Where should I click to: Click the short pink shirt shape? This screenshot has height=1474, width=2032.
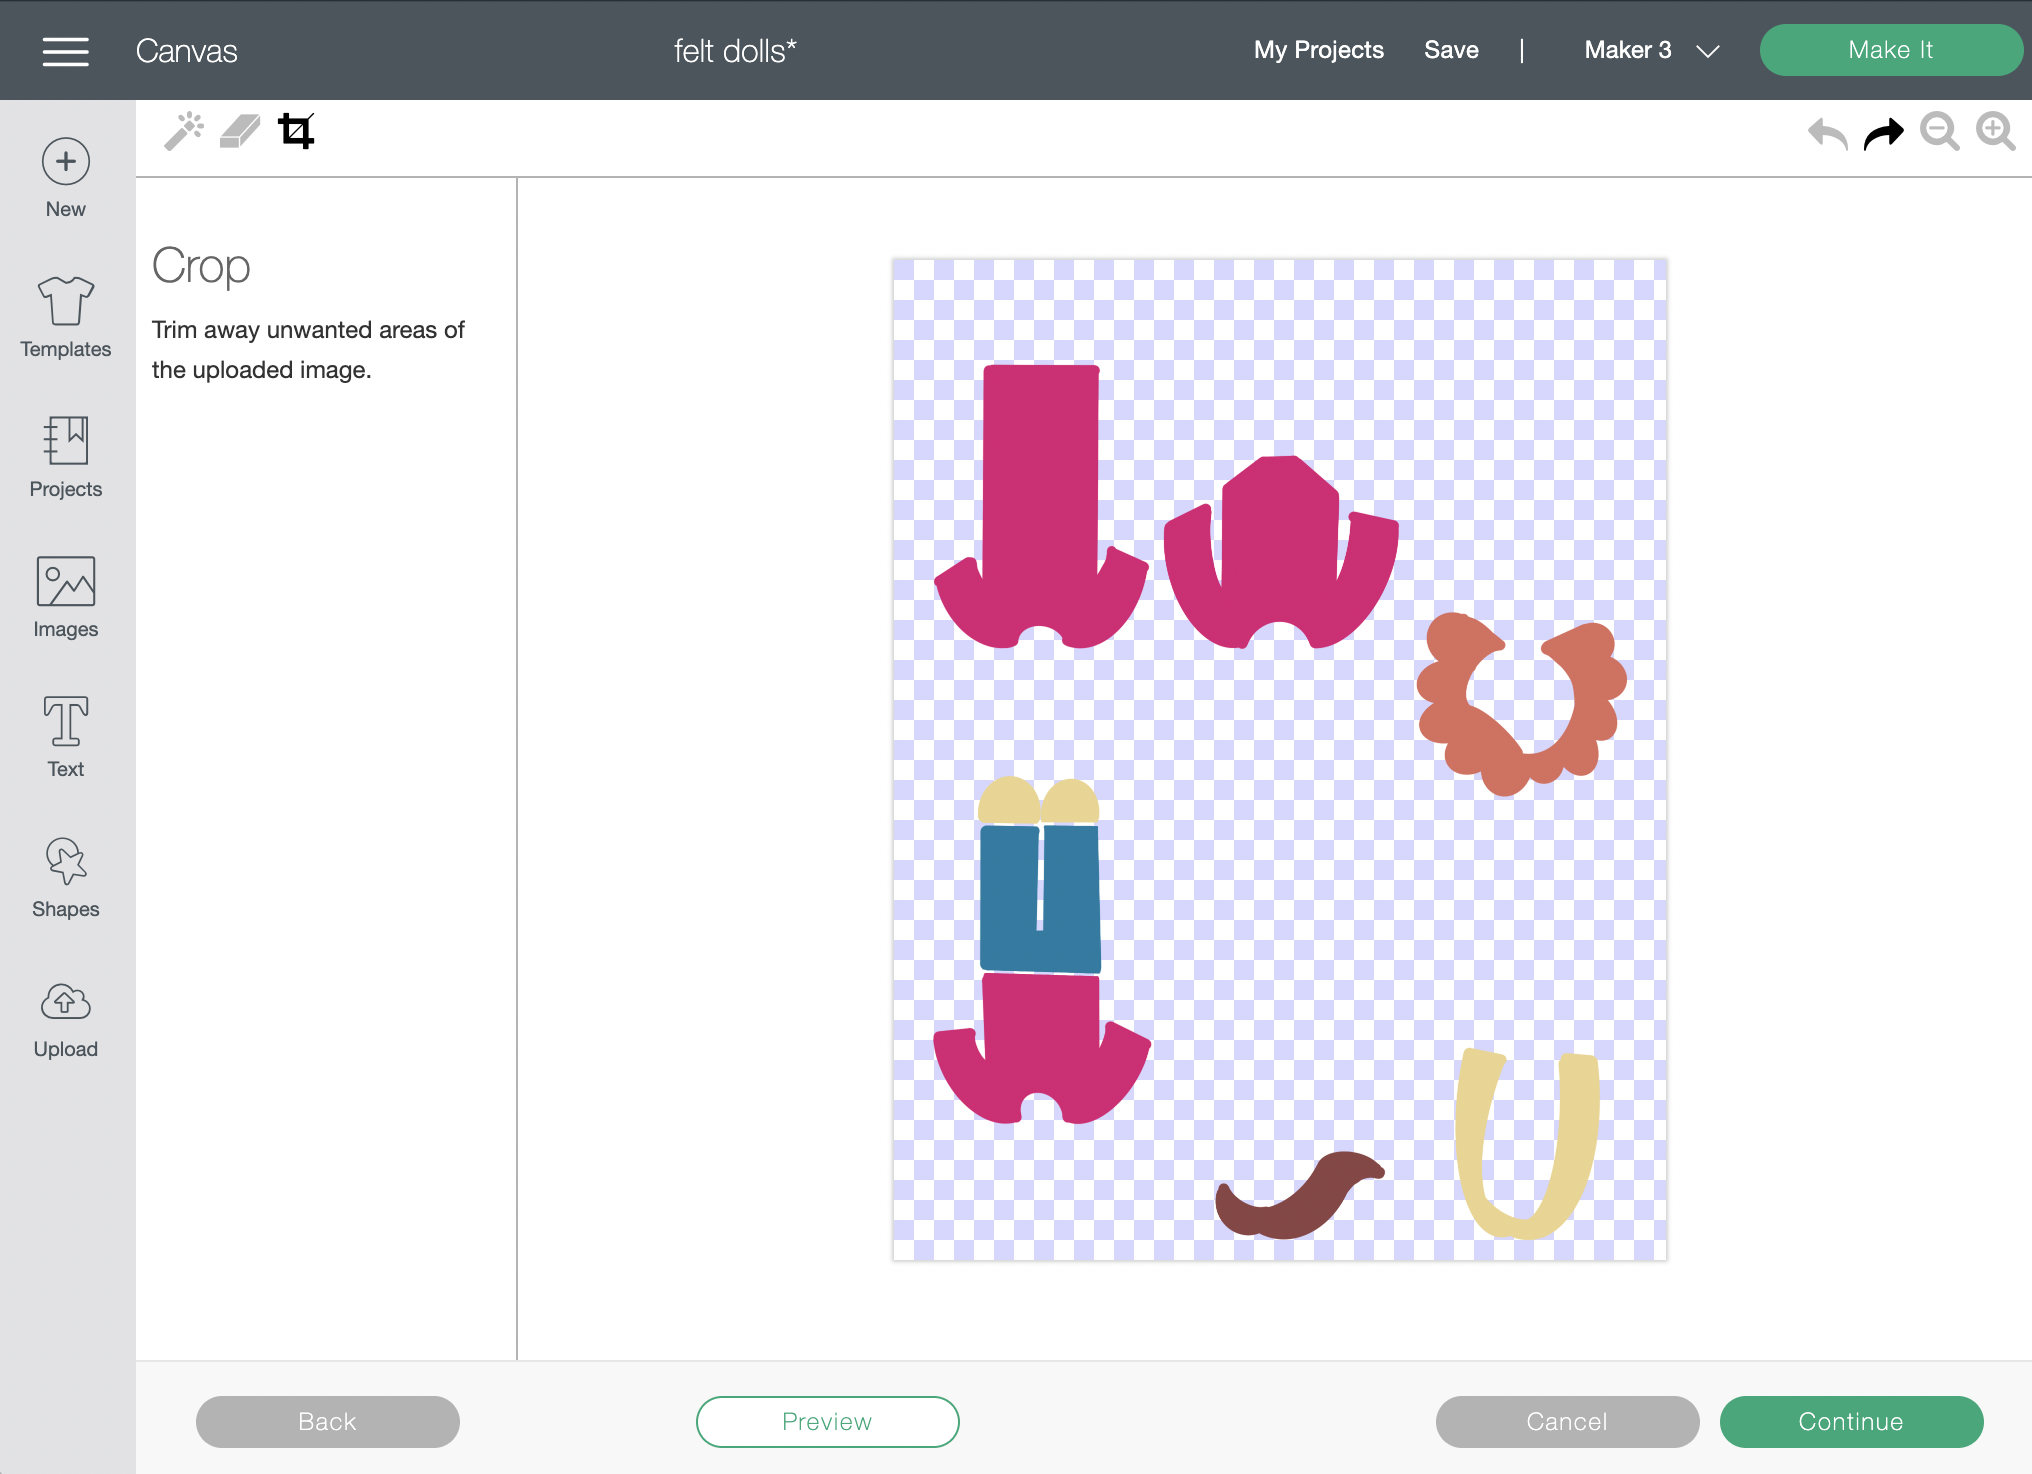point(1041,1050)
